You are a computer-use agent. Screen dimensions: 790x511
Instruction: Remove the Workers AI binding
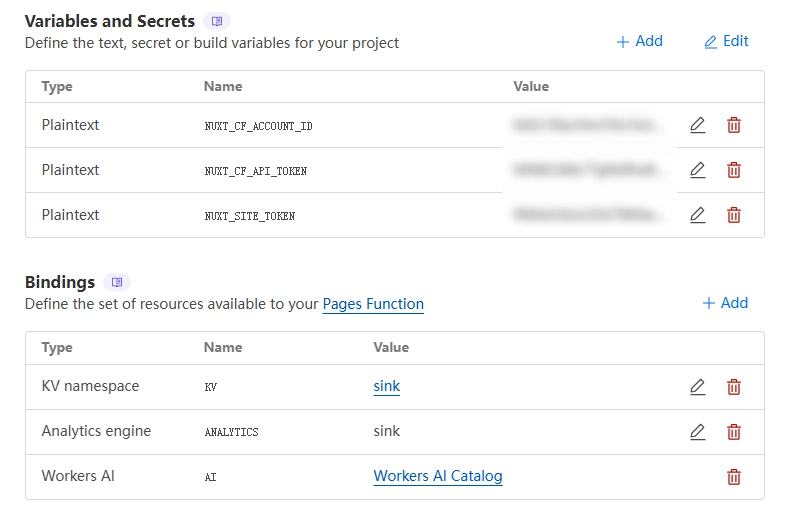tap(733, 477)
